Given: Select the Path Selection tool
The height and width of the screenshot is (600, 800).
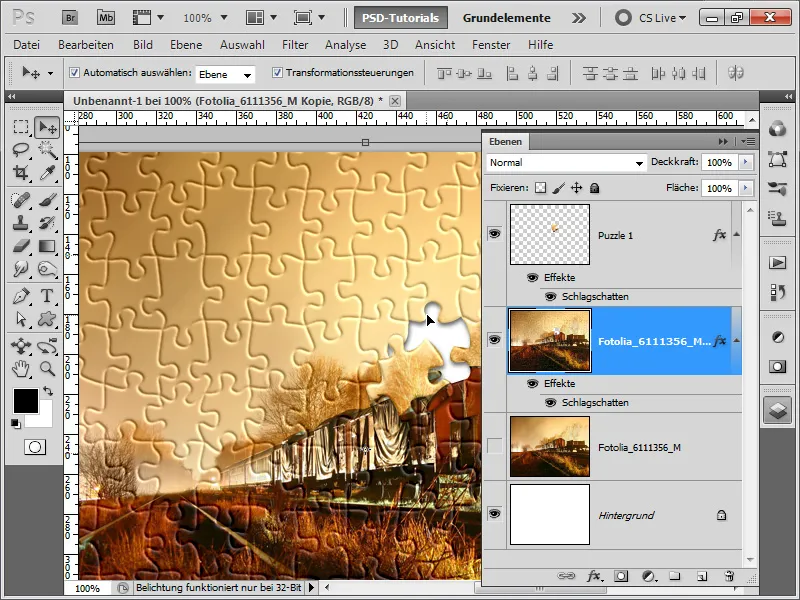Looking at the screenshot, I should (21, 319).
